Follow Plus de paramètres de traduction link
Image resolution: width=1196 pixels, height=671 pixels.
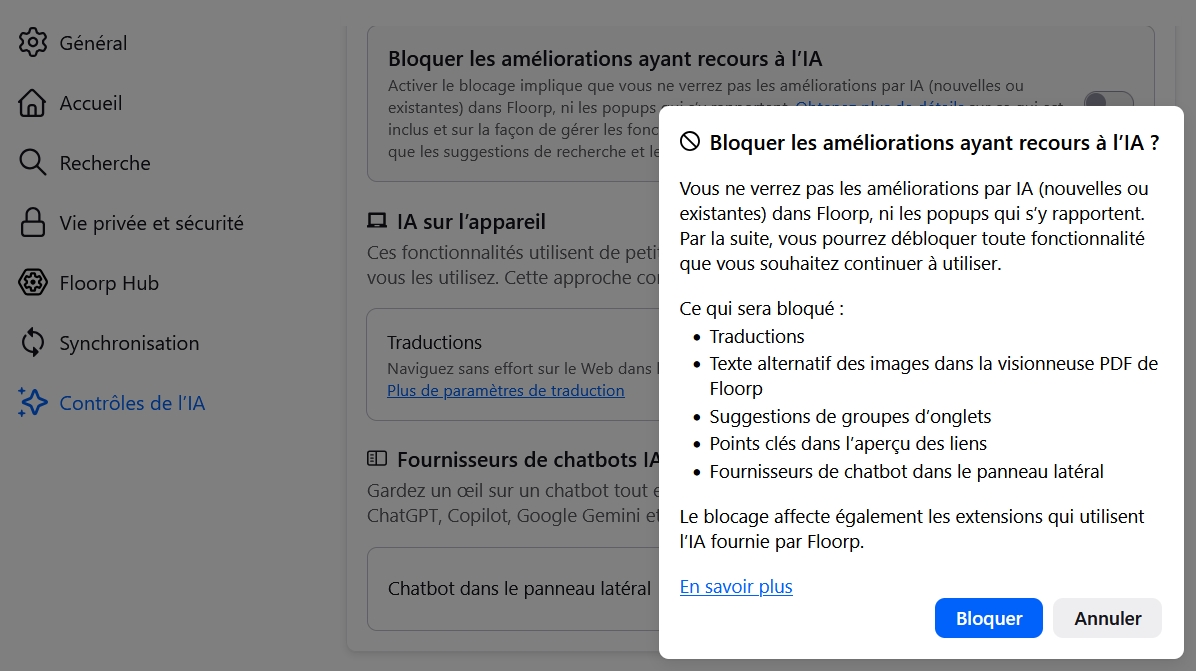tap(505, 391)
